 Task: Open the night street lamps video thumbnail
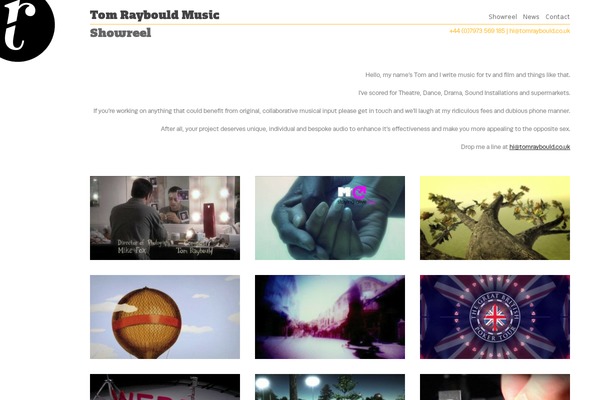[330, 387]
